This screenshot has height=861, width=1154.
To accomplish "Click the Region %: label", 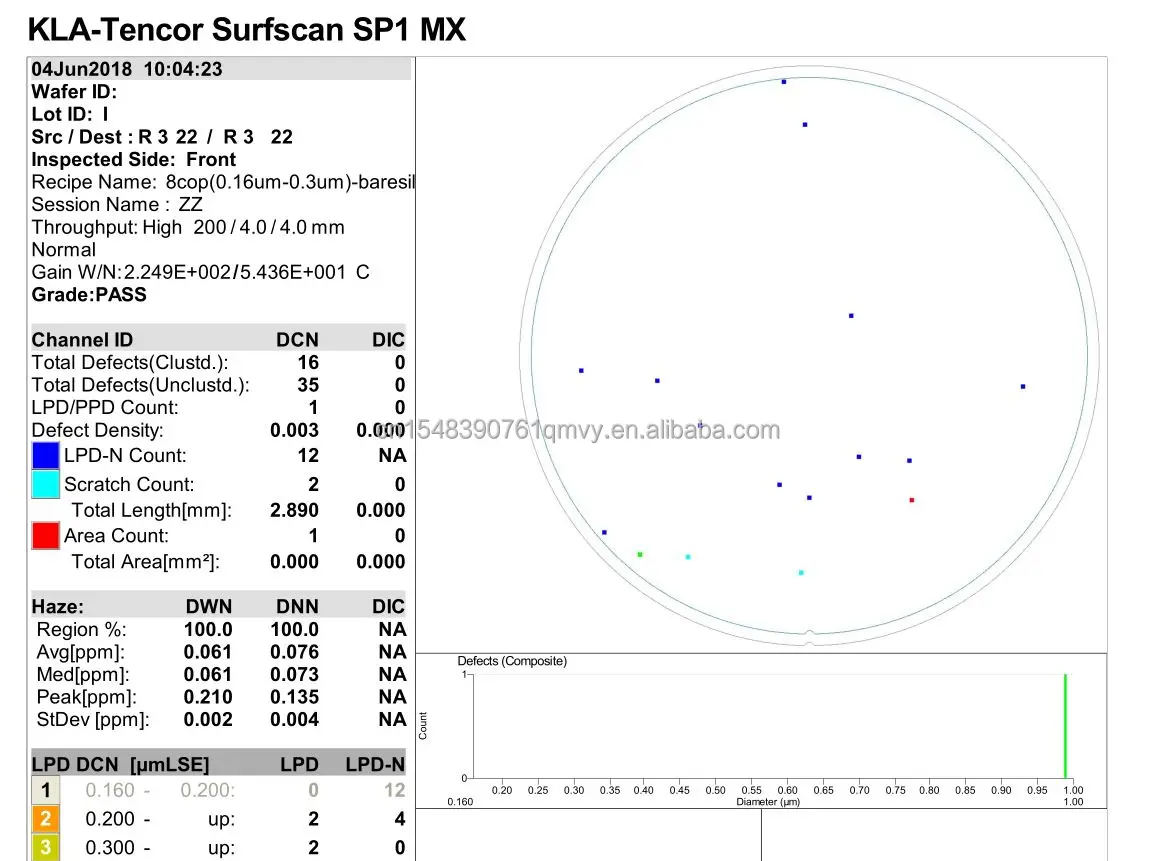I will coord(82,629).
